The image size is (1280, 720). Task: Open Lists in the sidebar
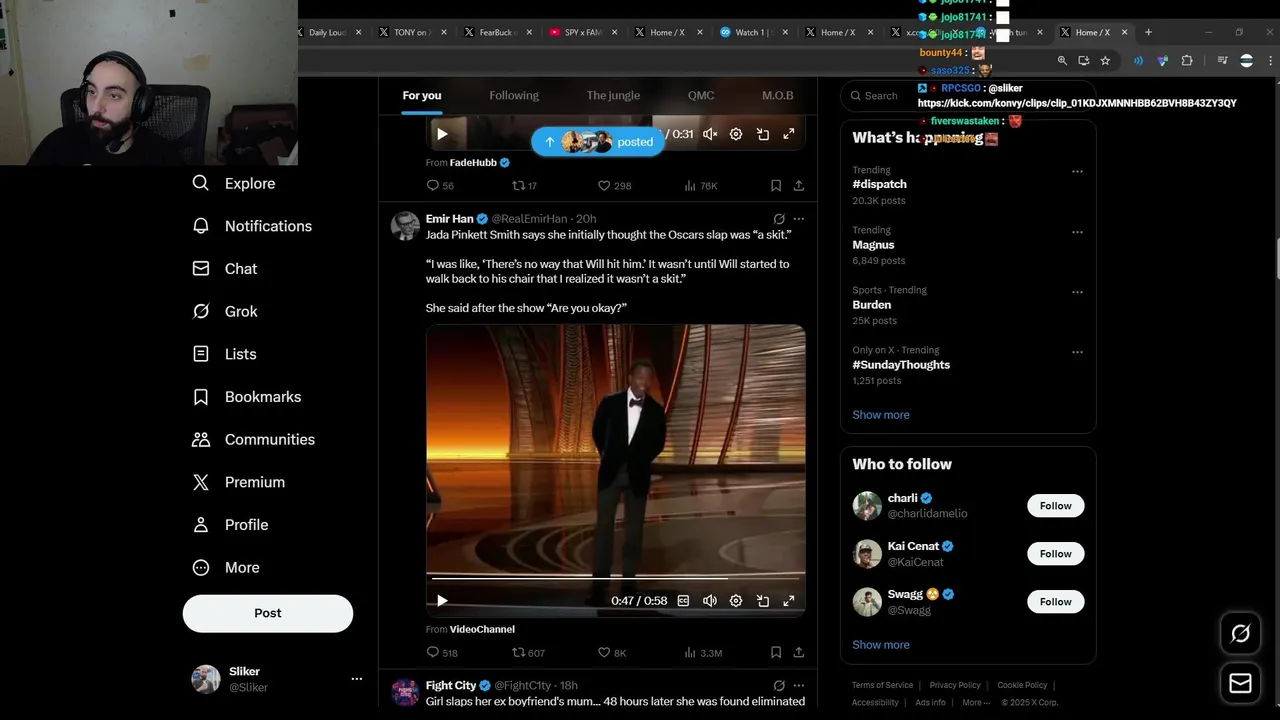coord(224,354)
